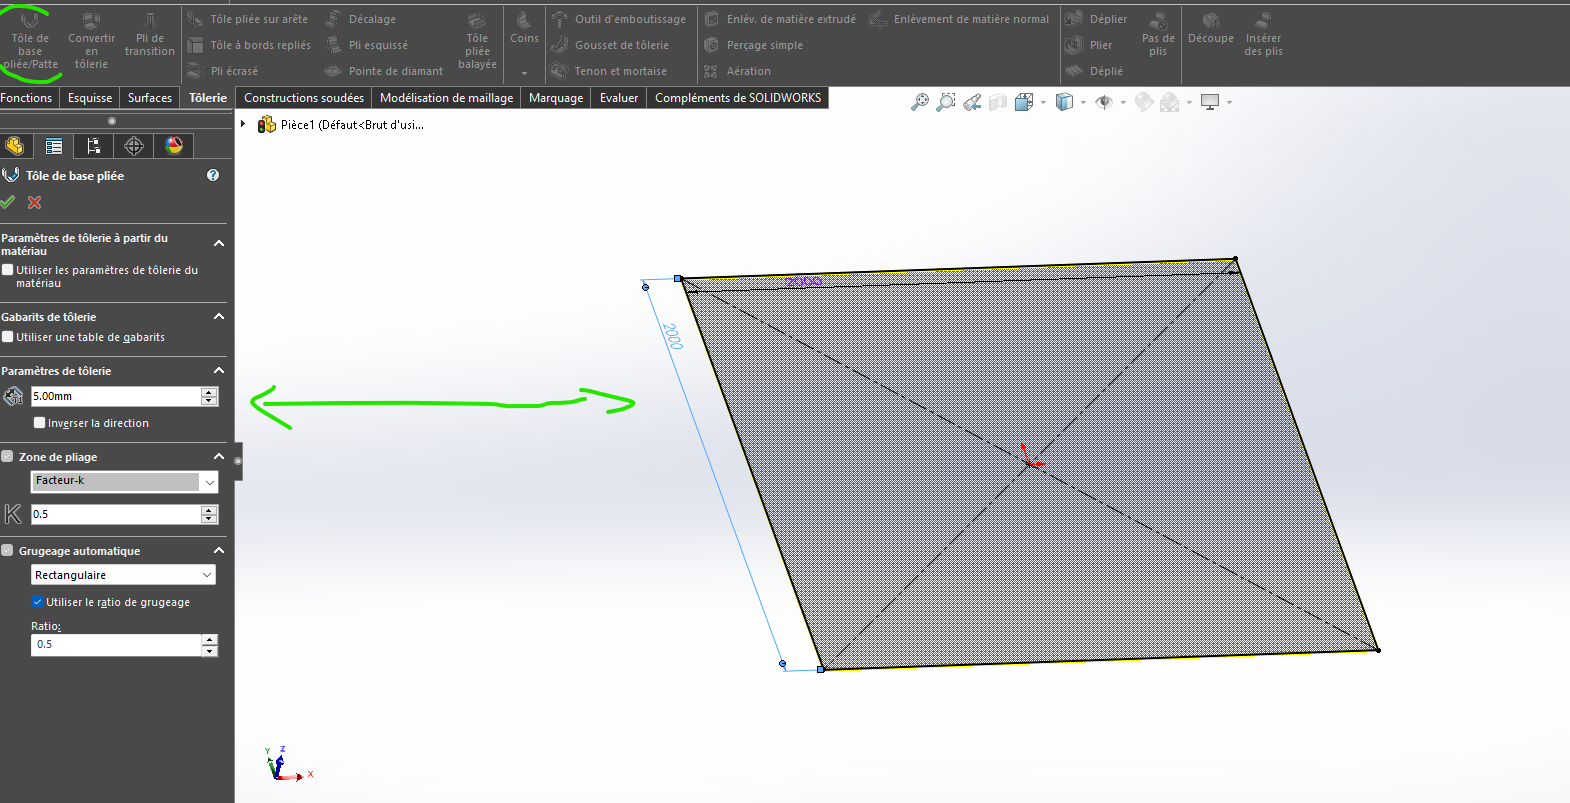This screenshot has width=1570, height=803.
Task: Click the Déplier button
Action: (1096, 19)
